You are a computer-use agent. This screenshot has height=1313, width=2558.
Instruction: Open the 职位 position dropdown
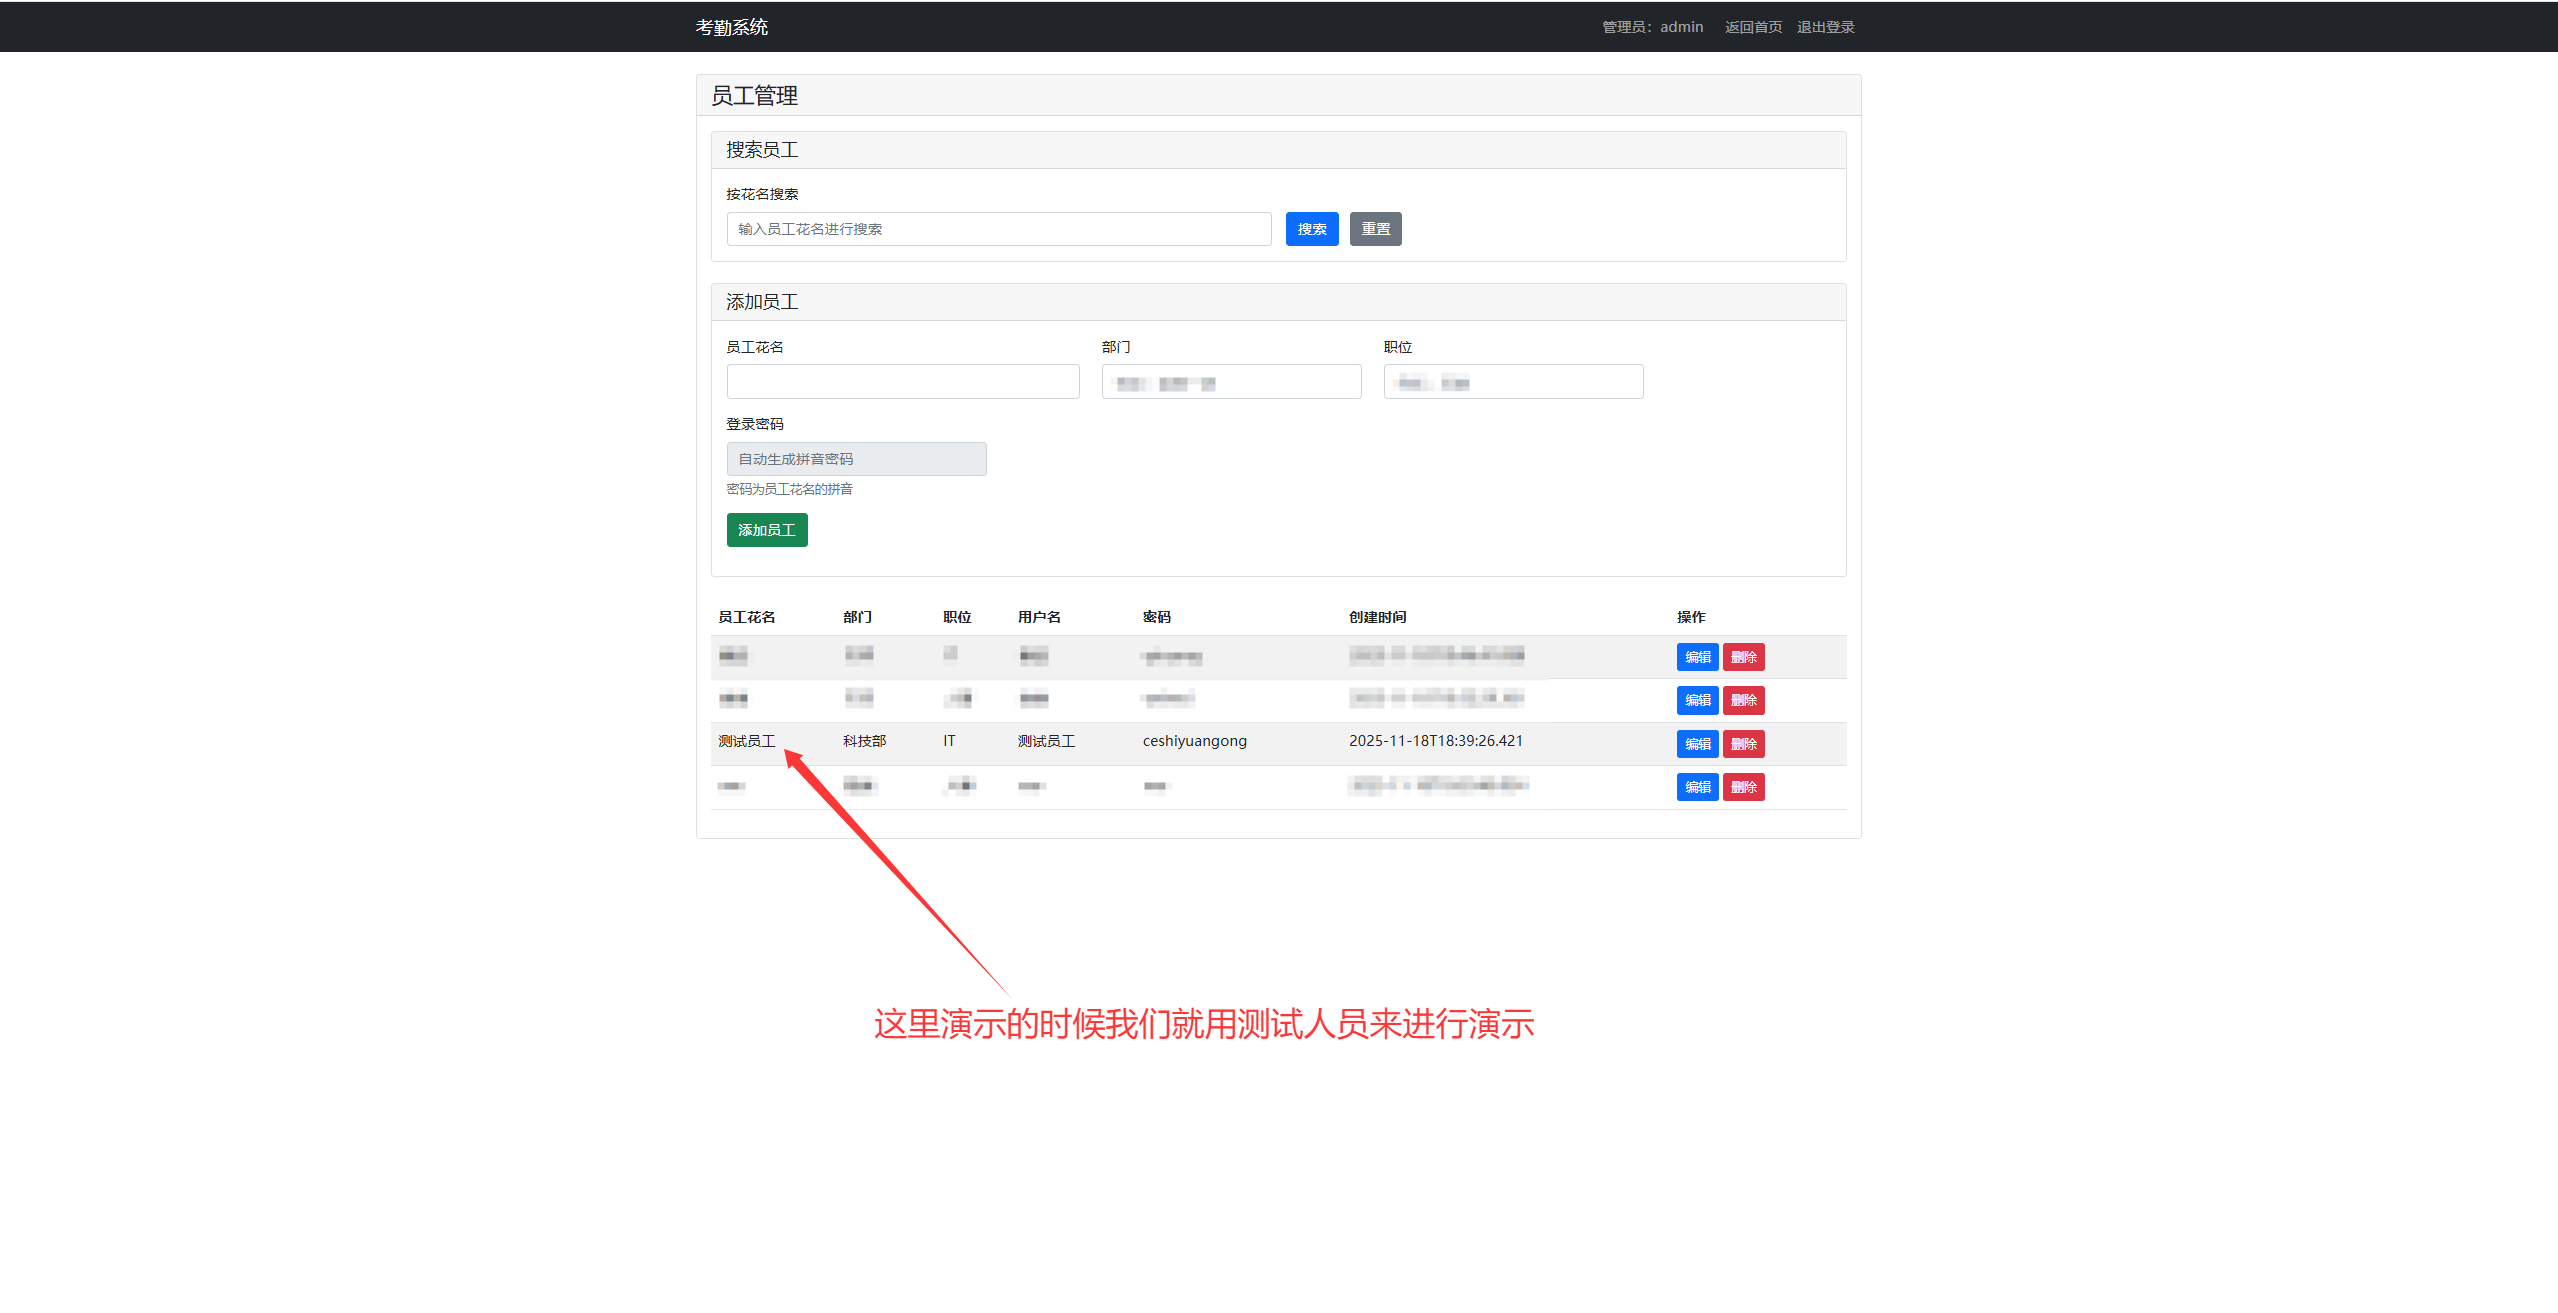coord(1512,382)
